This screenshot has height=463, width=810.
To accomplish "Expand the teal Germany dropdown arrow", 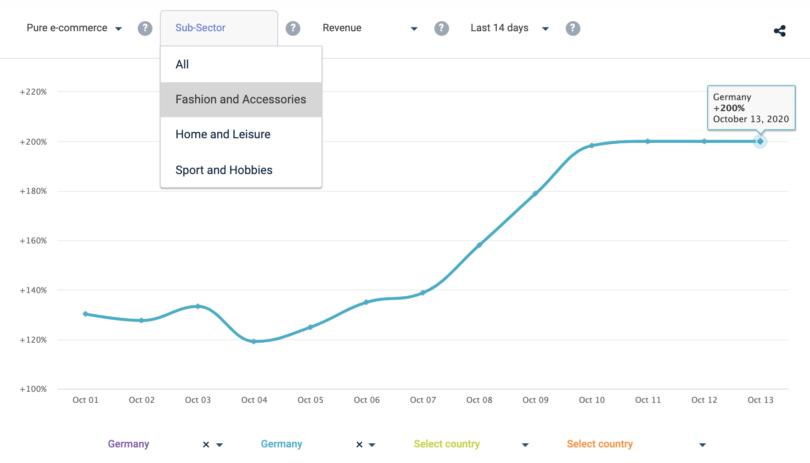I will coord(372,444).
